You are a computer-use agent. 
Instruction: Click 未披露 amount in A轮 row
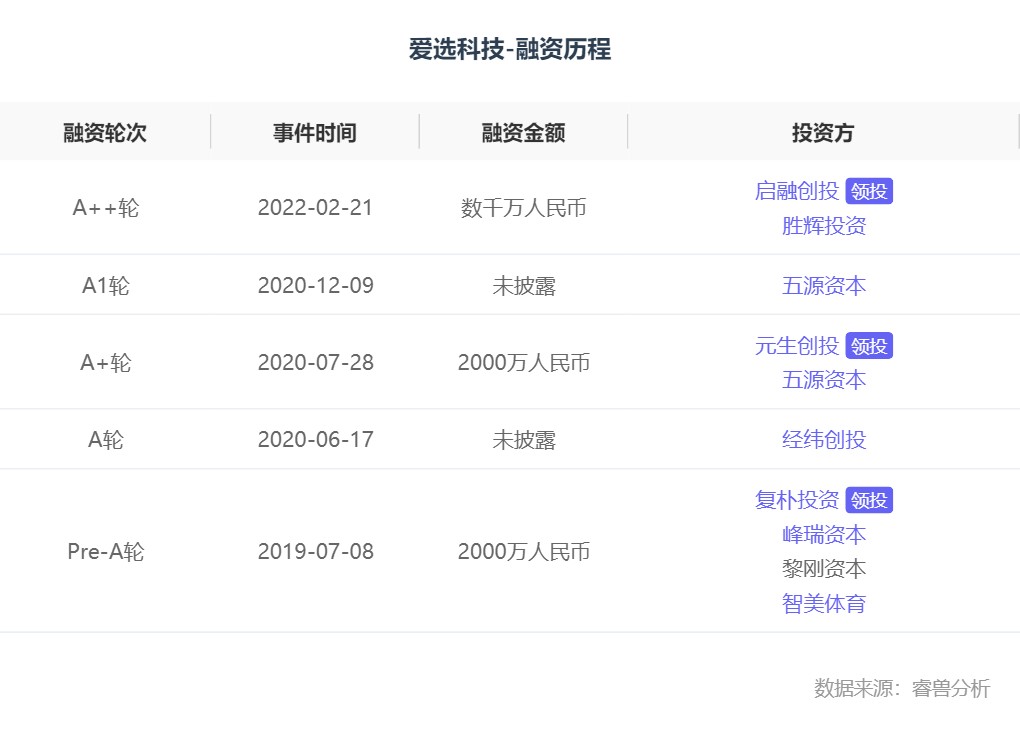524,440
